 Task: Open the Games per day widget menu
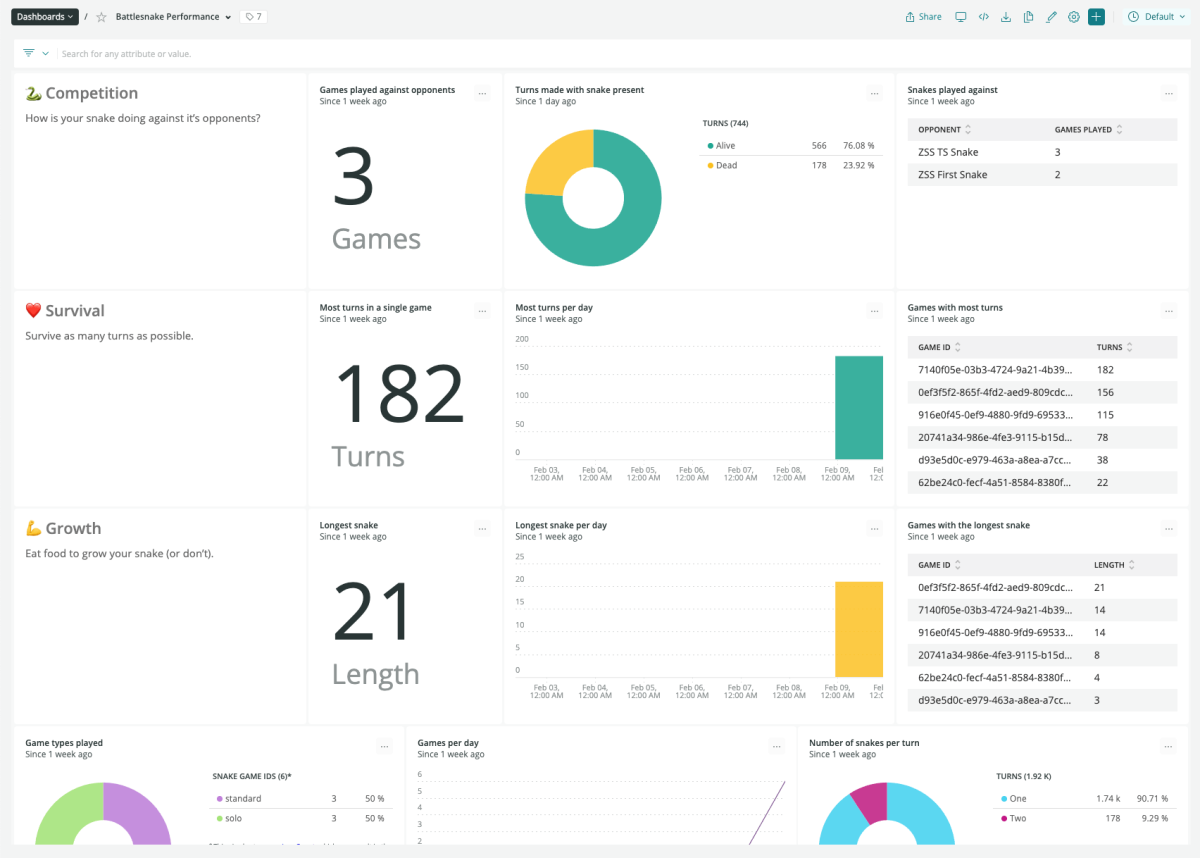click(776, 747)
